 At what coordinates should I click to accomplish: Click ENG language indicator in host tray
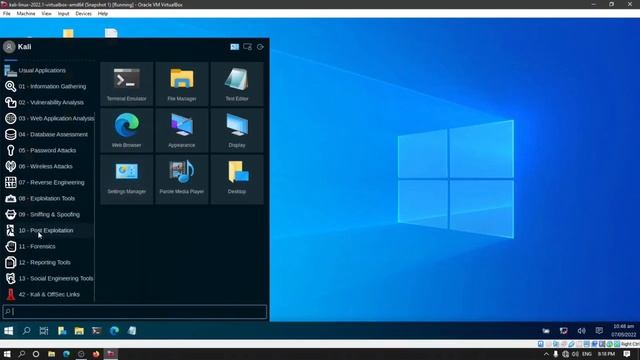(587, 354)
